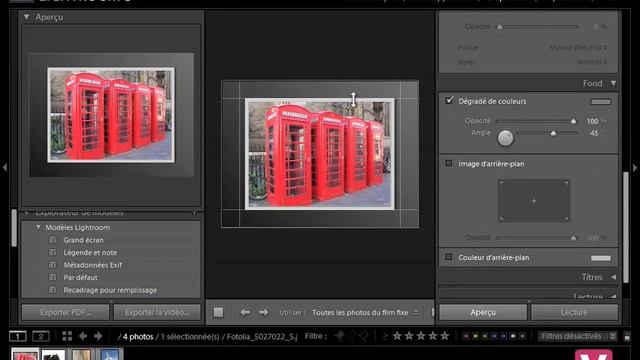Enable Image d'arrière-plan checkbox
Image resolution: width=640 pixels, height=360 pixels.
coord(449,163)
